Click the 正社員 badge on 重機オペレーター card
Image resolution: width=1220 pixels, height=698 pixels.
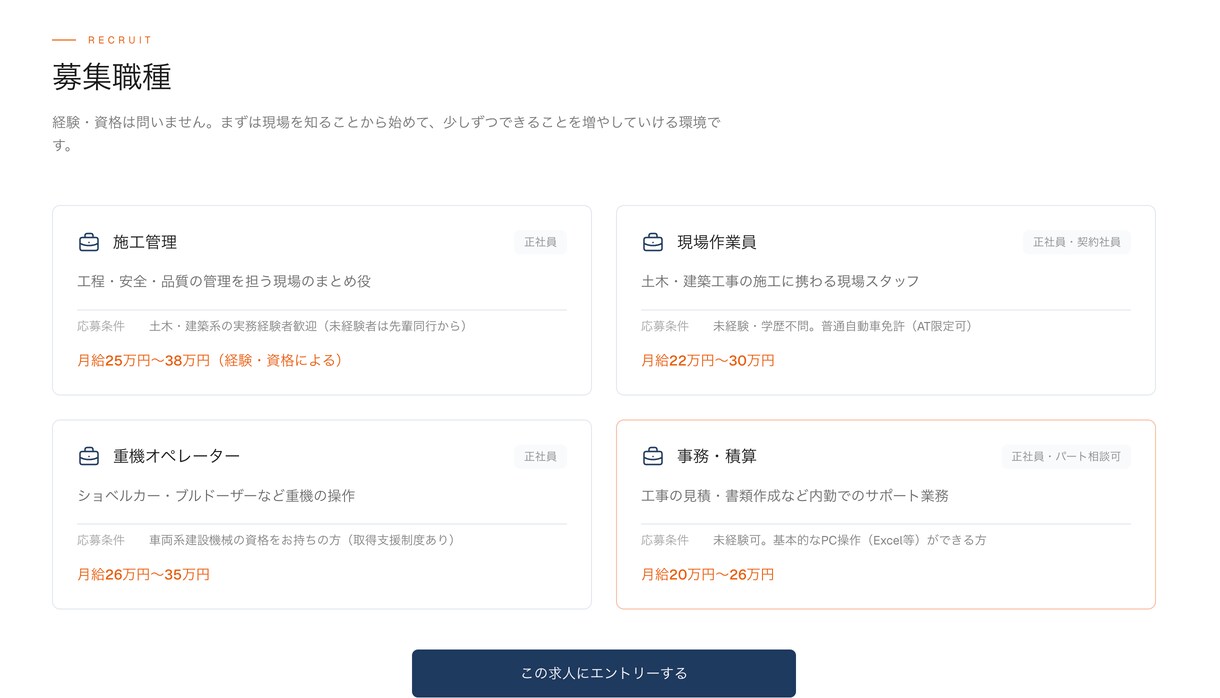point(541,456)
